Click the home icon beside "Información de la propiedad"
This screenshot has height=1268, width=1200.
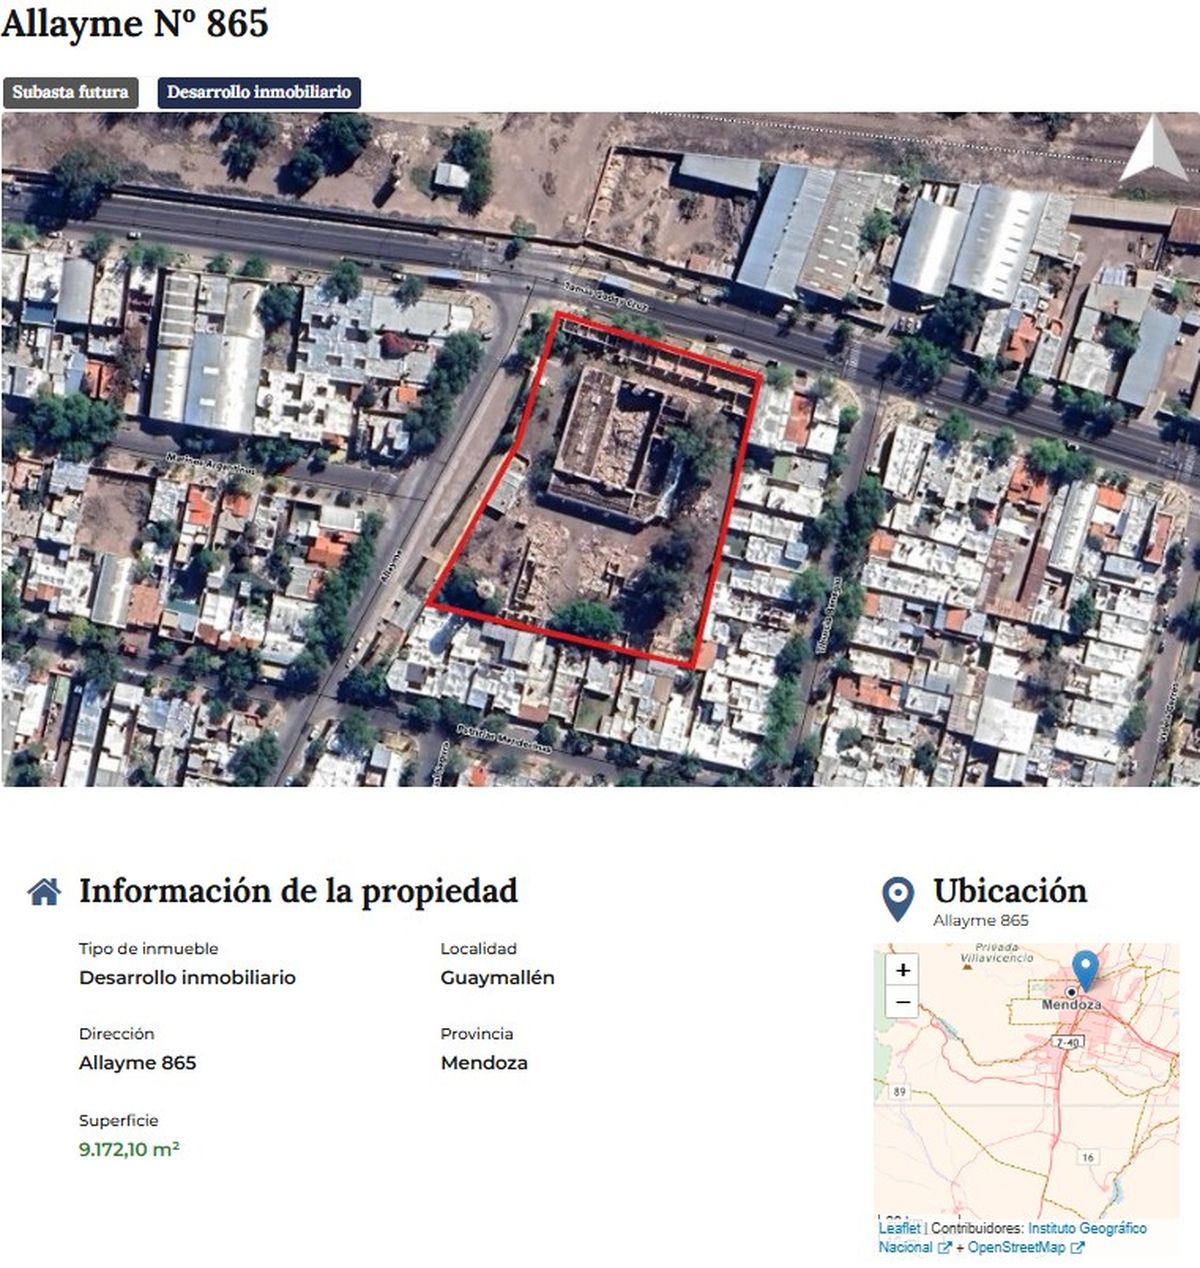pos(44,892)
